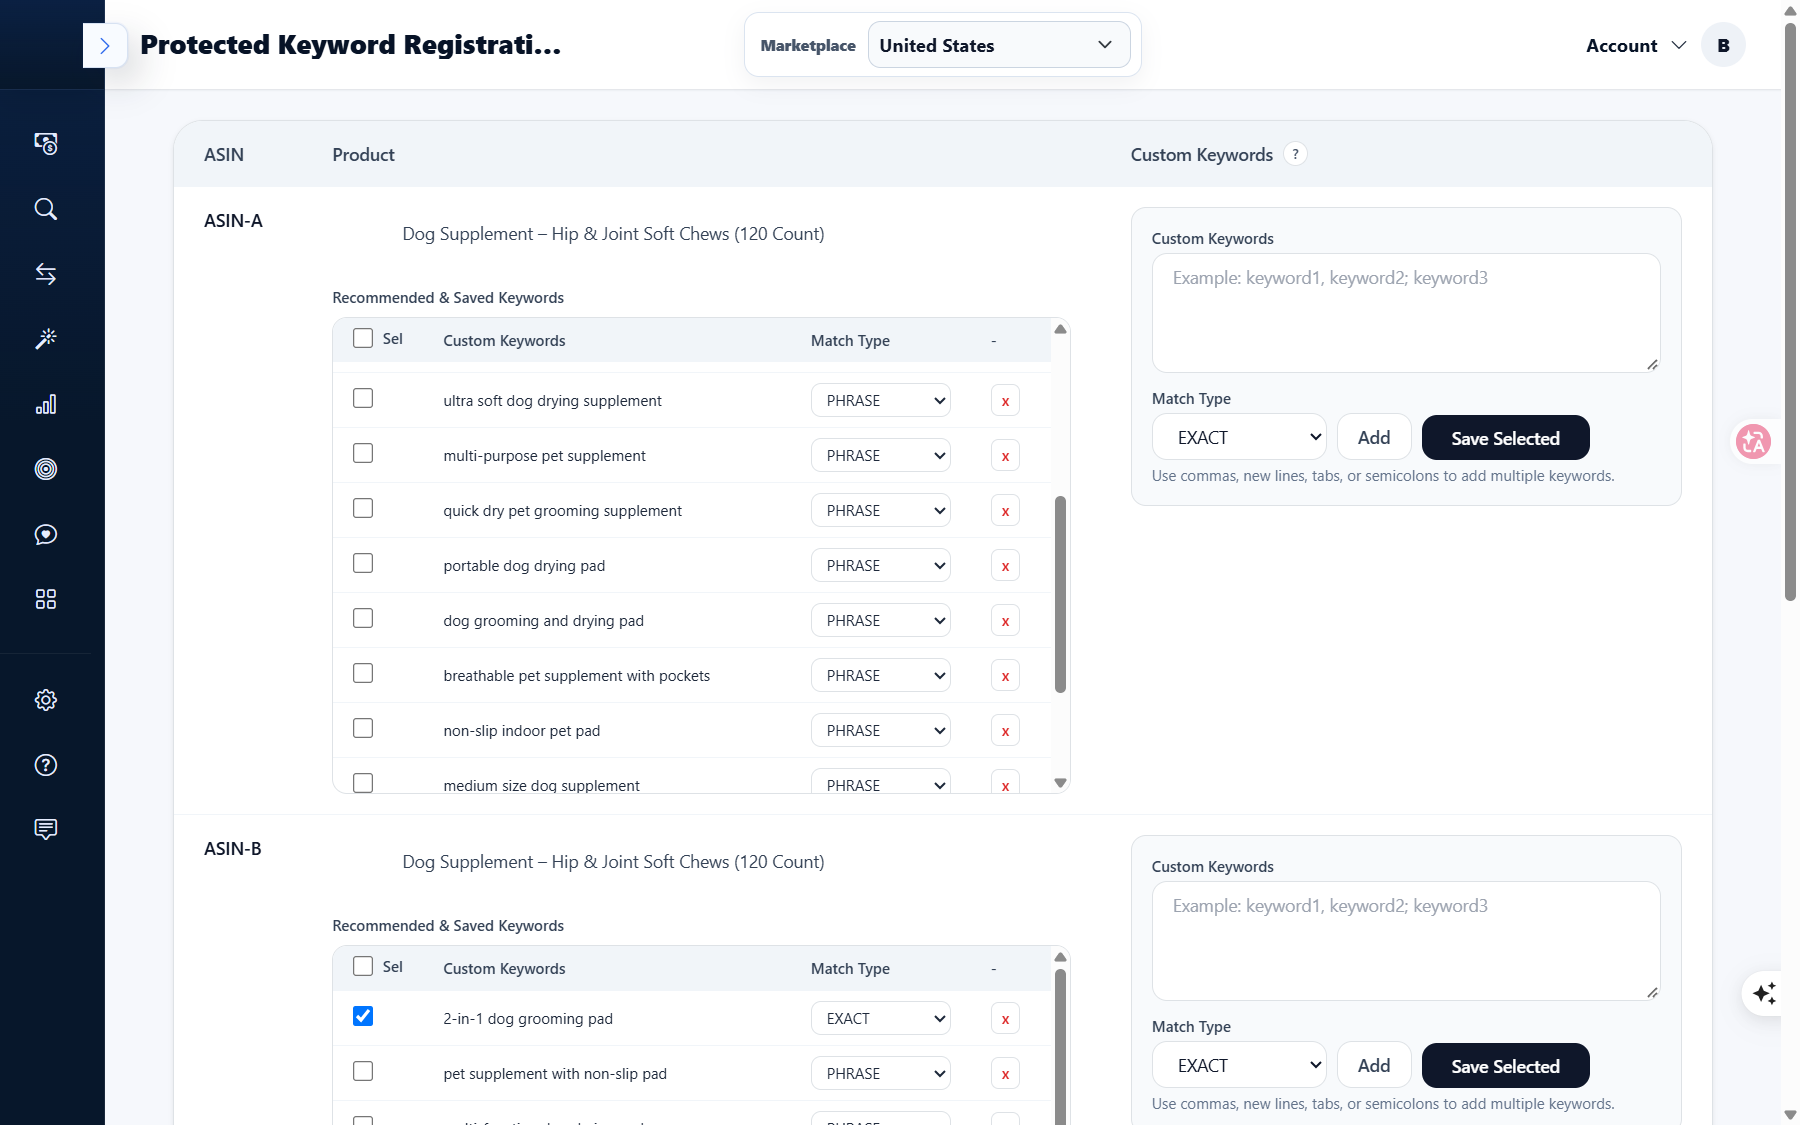Check 'multi-purpose pet supplement' row
This screenshot has width=1800, height=1125.
(x=363, y=454)
